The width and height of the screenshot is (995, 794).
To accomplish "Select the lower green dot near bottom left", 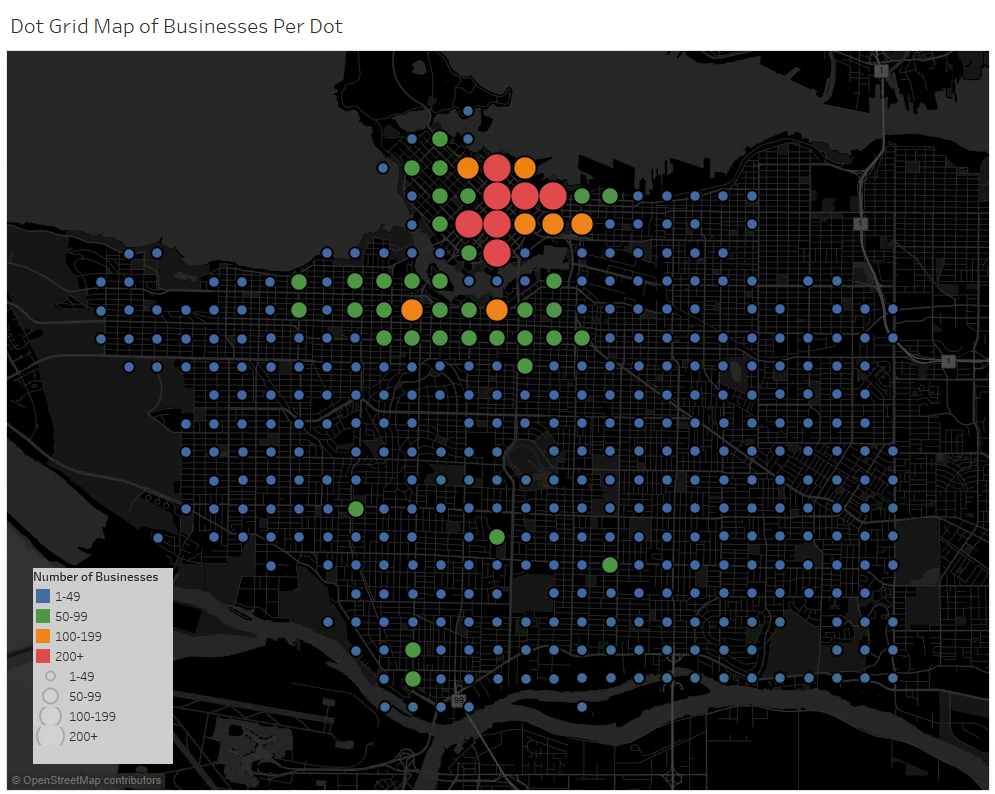I will click(x=413, y=677).
